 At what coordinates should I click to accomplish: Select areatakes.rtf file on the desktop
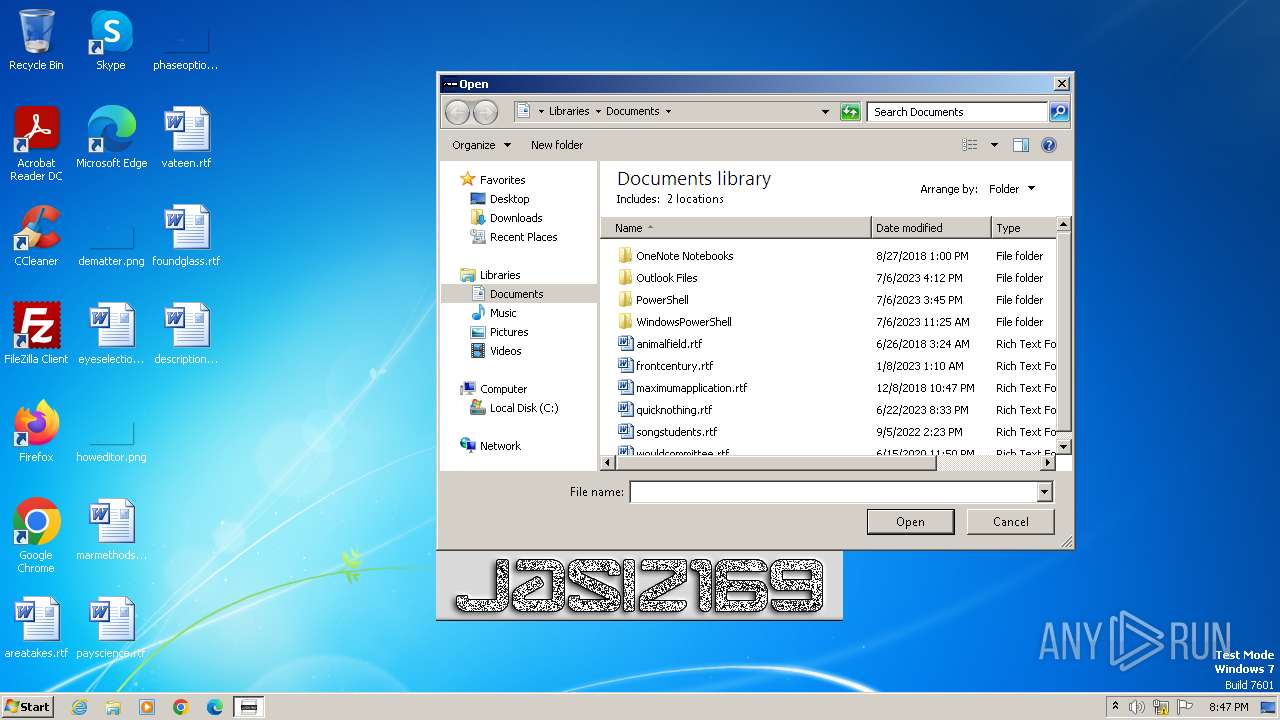(x=36, y=628)
